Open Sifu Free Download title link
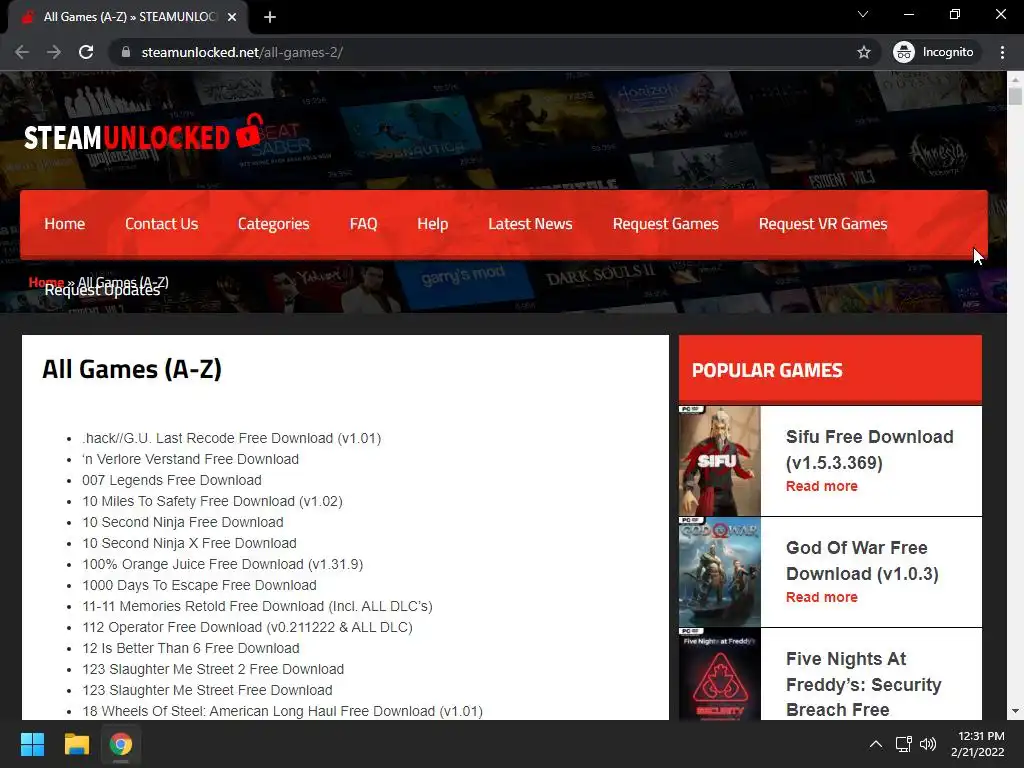The image size is (1024, 768). point(869,449)
